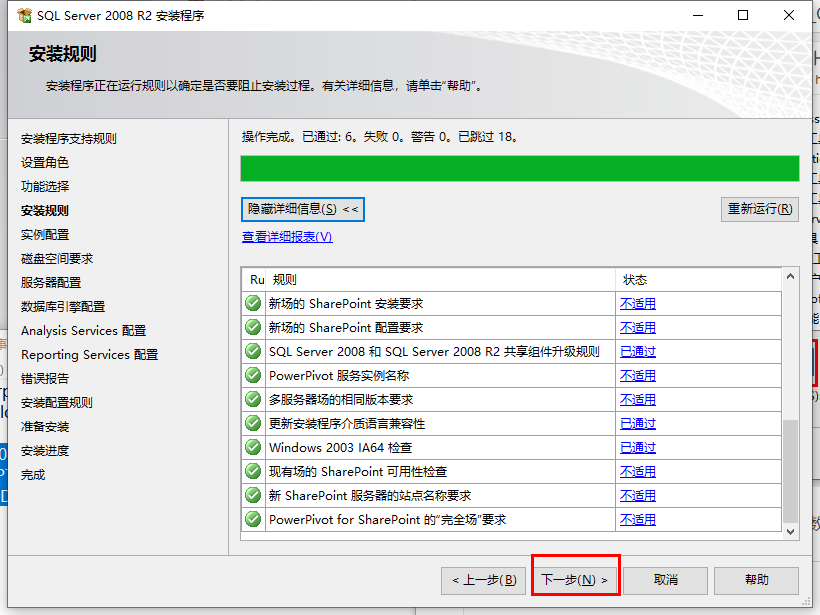Image resolution: width=820 pixels, height=615 pixels.
Task: Minimize the SQL Server setup window
Action: click(x=698, y=15)
